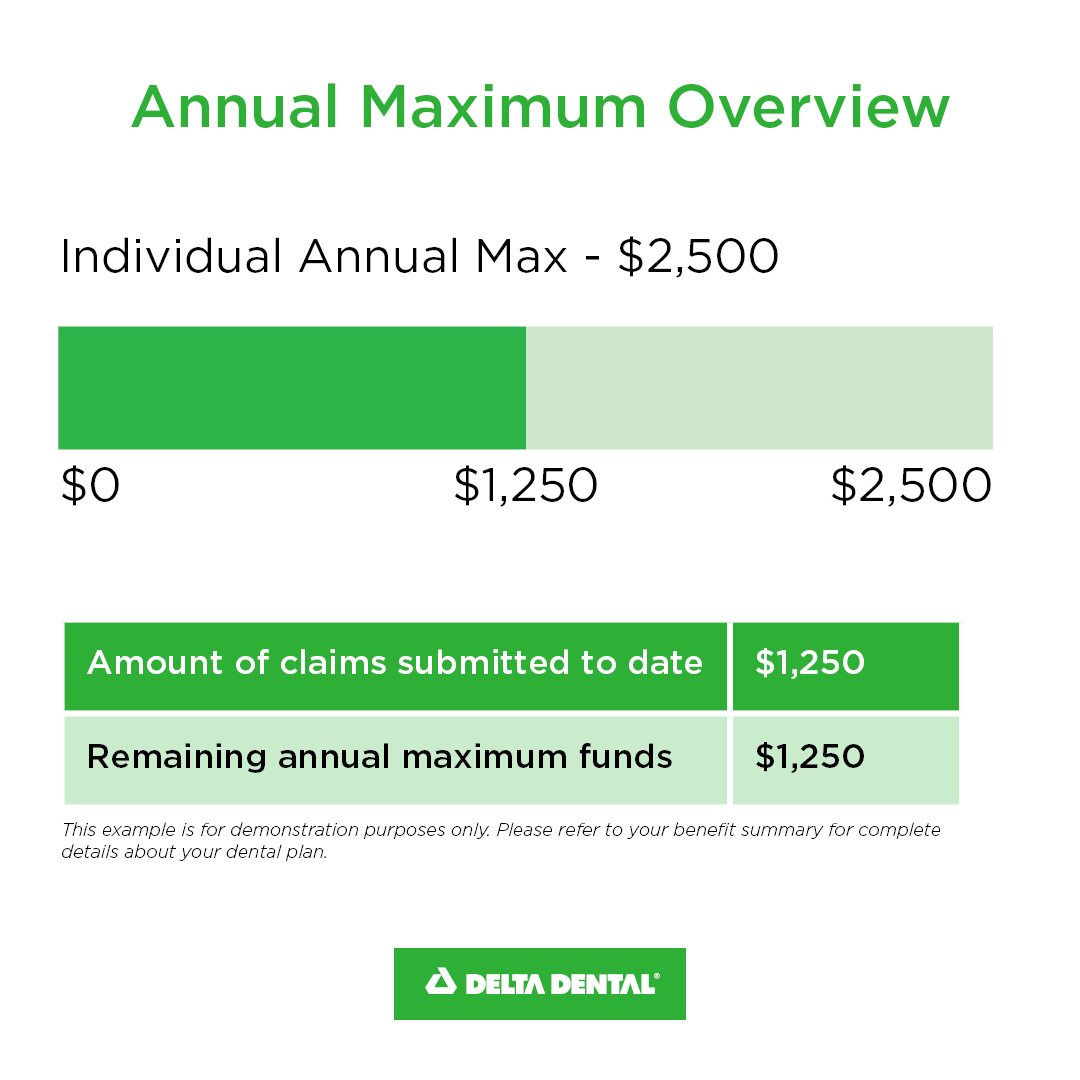Image resolution: width=1080 pixels, height=1080 pixels.
Task: Click the dark green used portion of the bar
Action: (x=292, y=388)
